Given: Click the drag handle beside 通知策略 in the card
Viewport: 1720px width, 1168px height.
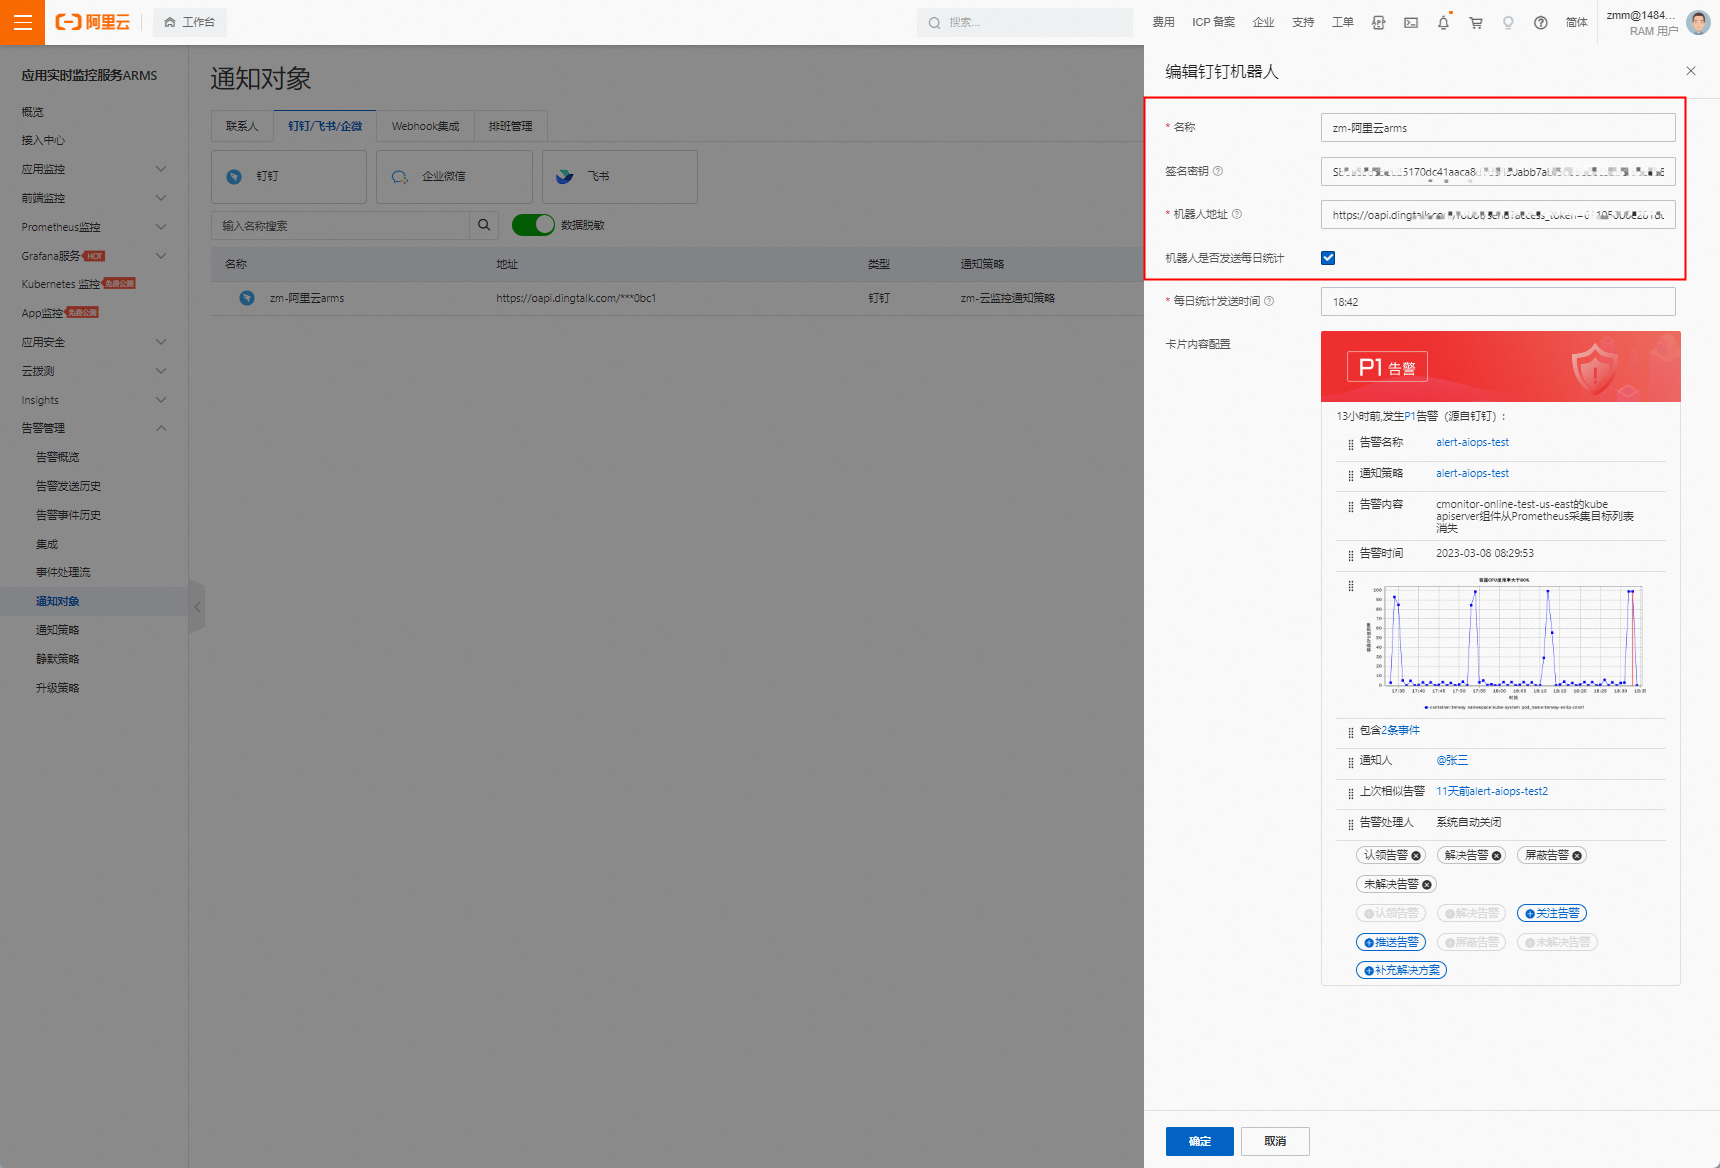Looking at the screenshot, I should tap(1351, 475).
